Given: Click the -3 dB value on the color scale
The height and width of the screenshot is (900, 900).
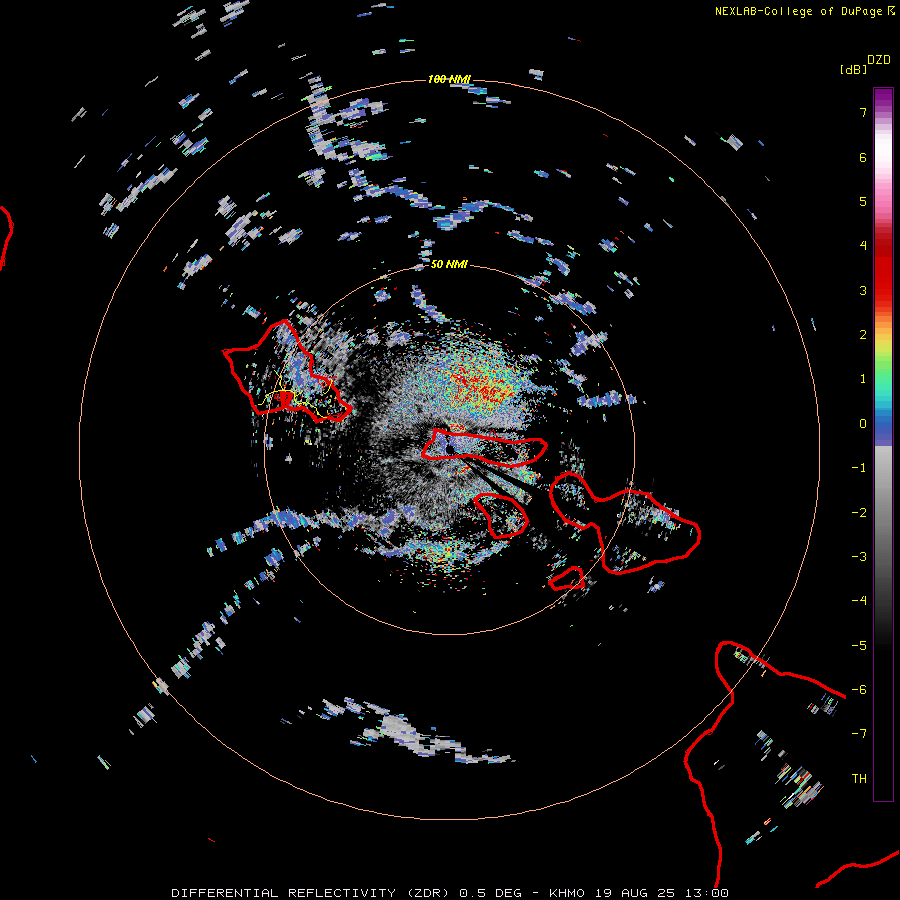Looking at the screenshot, I should click(859, 557).
